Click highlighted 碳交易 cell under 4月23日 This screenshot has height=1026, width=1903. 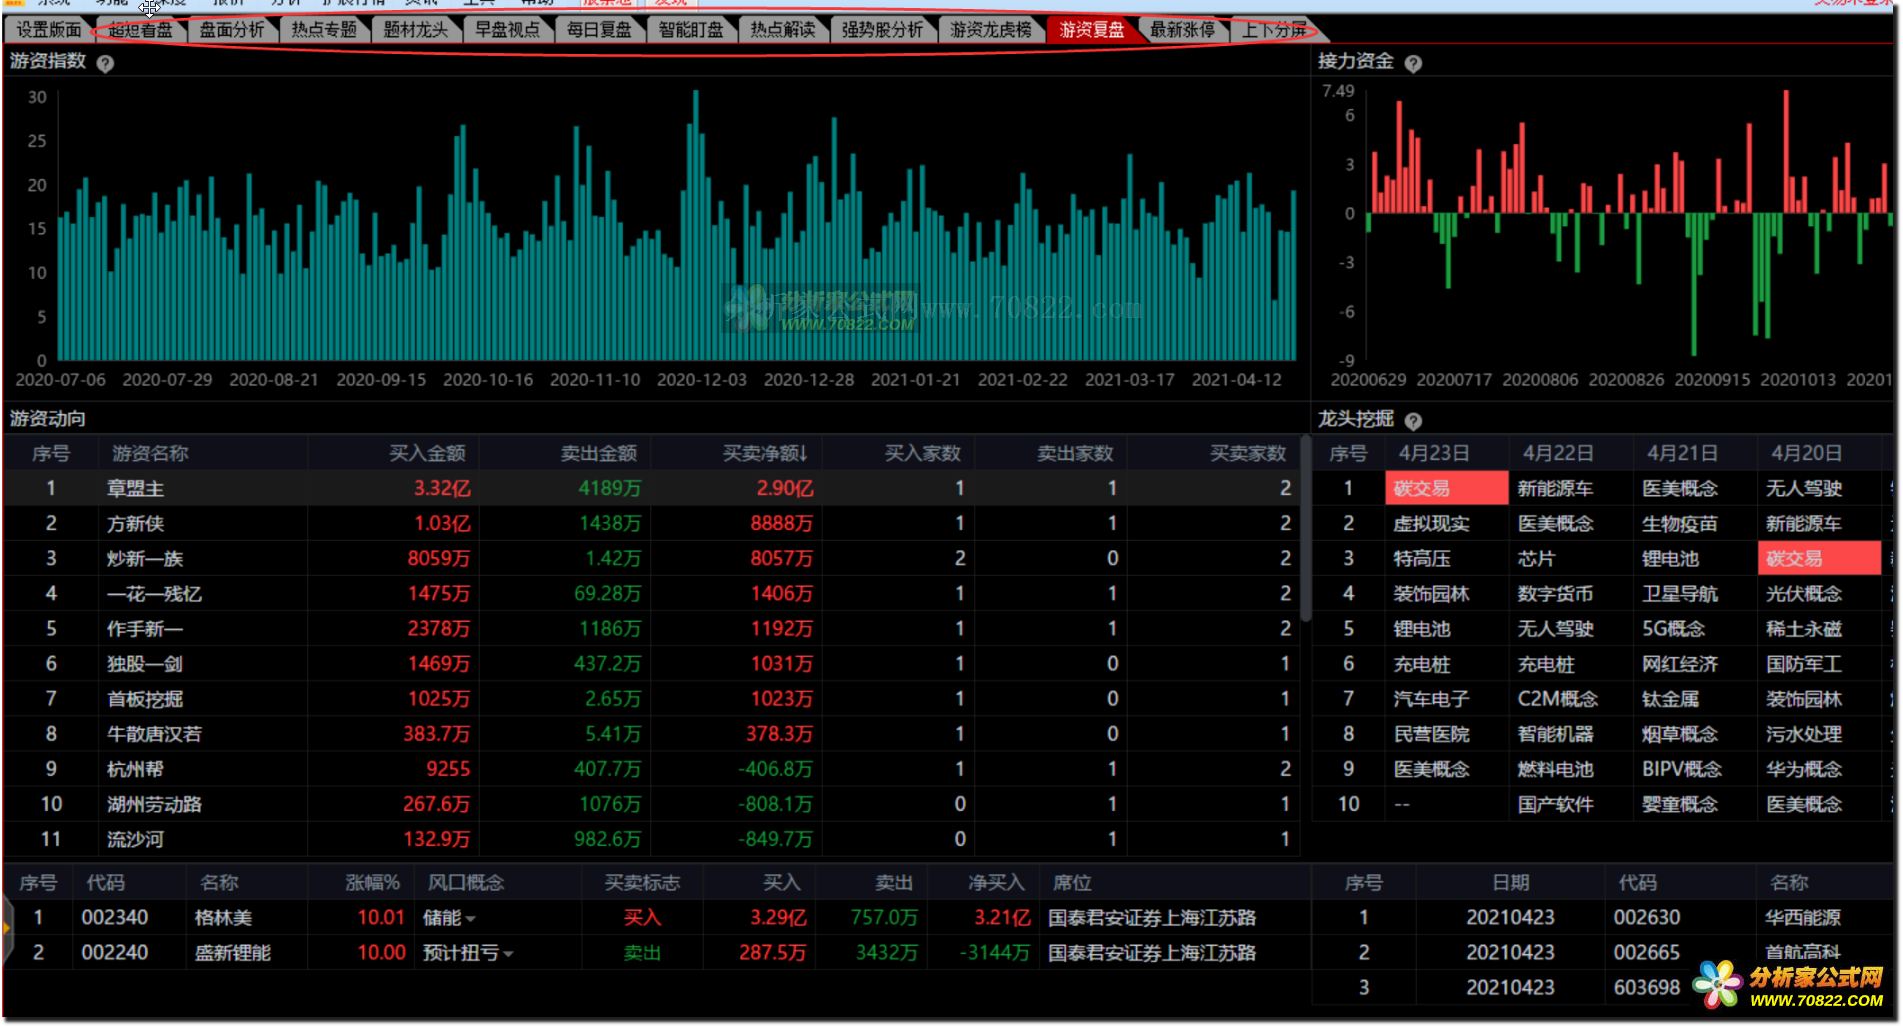coord(1446,489)
